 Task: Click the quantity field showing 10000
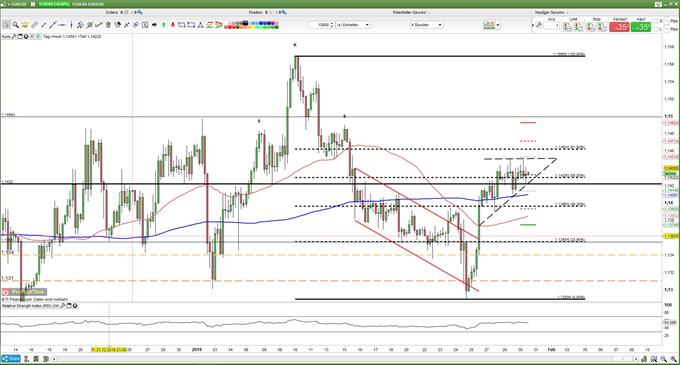[x=321, y=25]
